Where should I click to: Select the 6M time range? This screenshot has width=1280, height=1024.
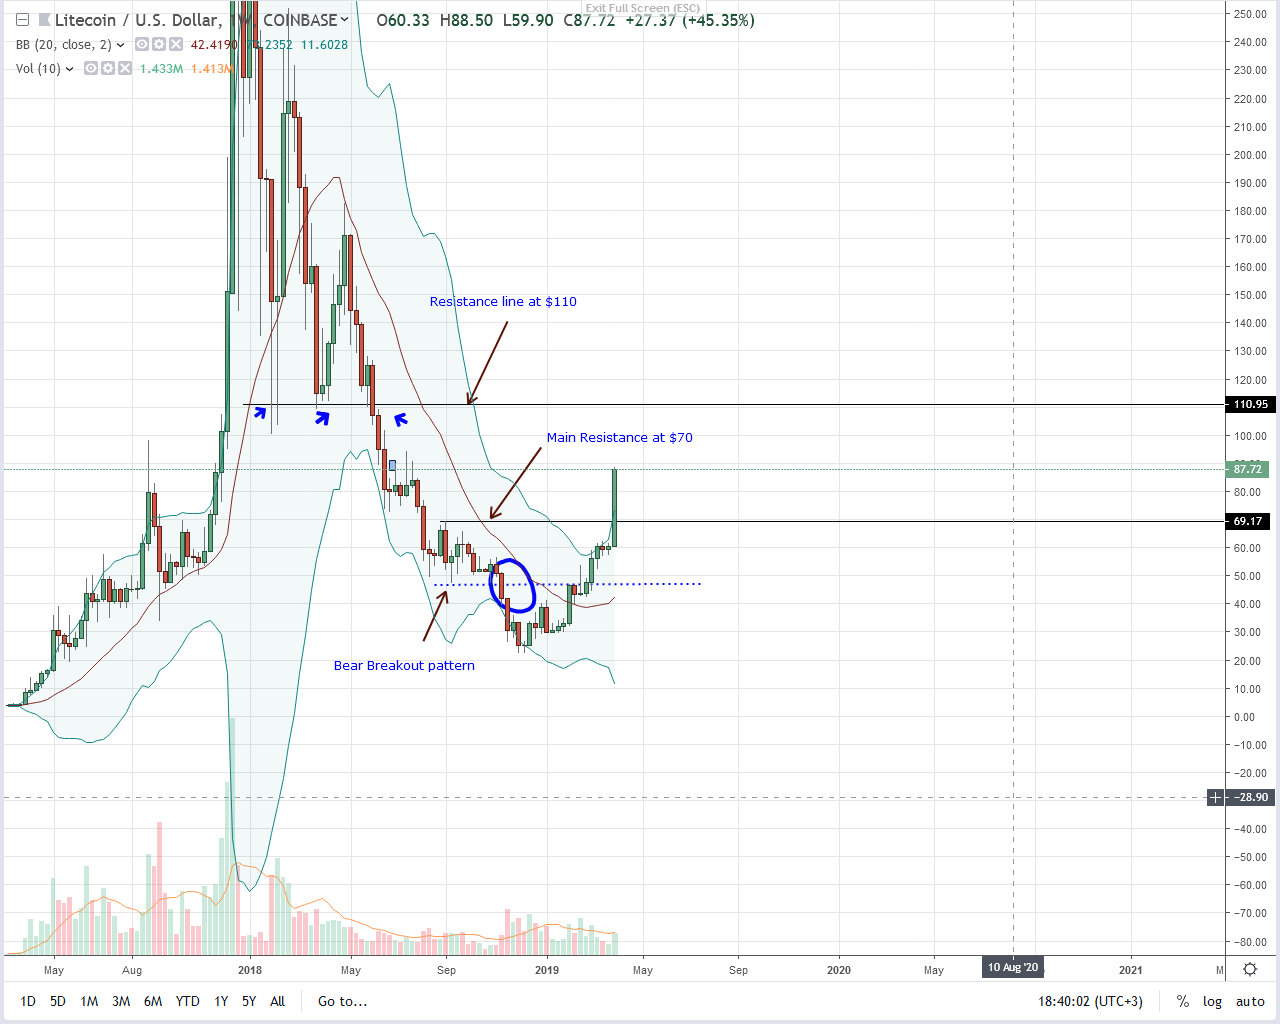[x=153, y=1001]
